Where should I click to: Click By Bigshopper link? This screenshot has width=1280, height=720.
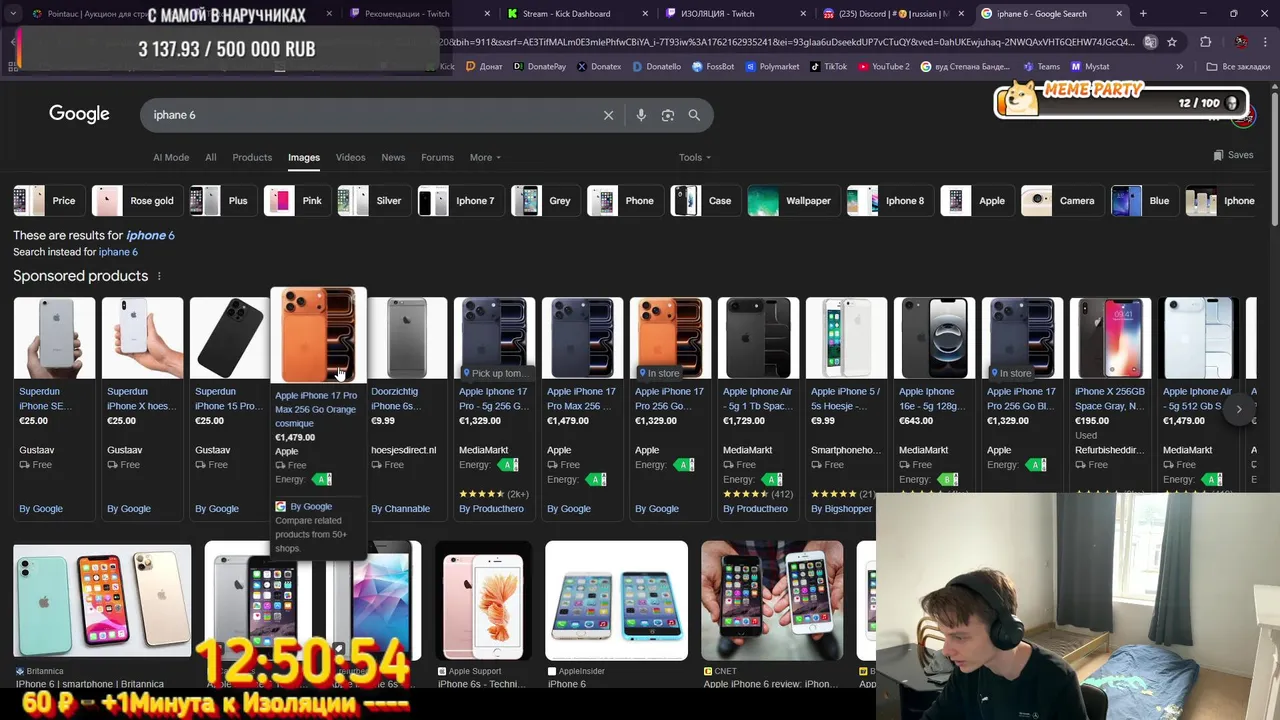coord(841,509)
